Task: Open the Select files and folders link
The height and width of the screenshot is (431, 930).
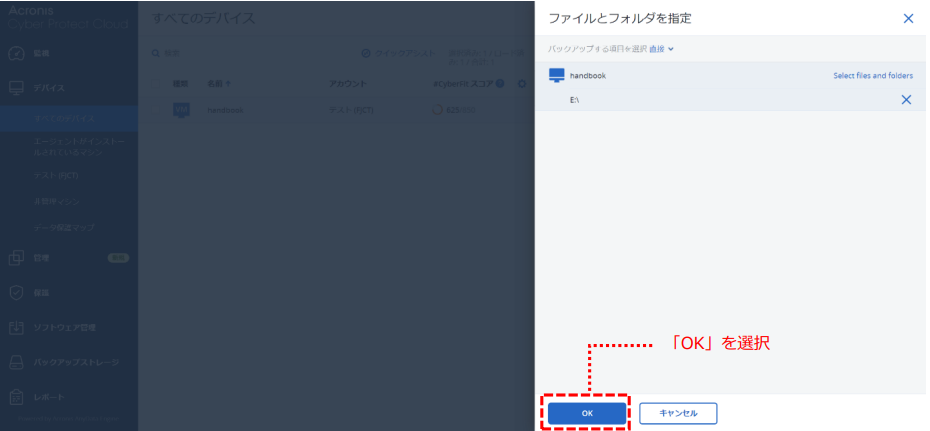Action: click(872, 76)
